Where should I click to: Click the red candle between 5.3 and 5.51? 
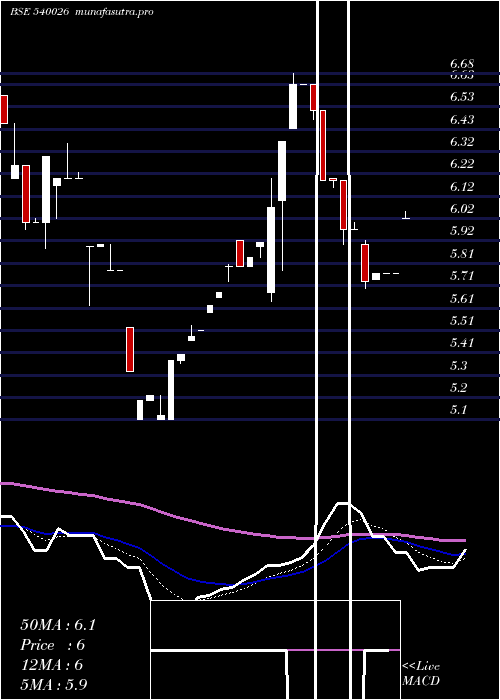[130, 349]
